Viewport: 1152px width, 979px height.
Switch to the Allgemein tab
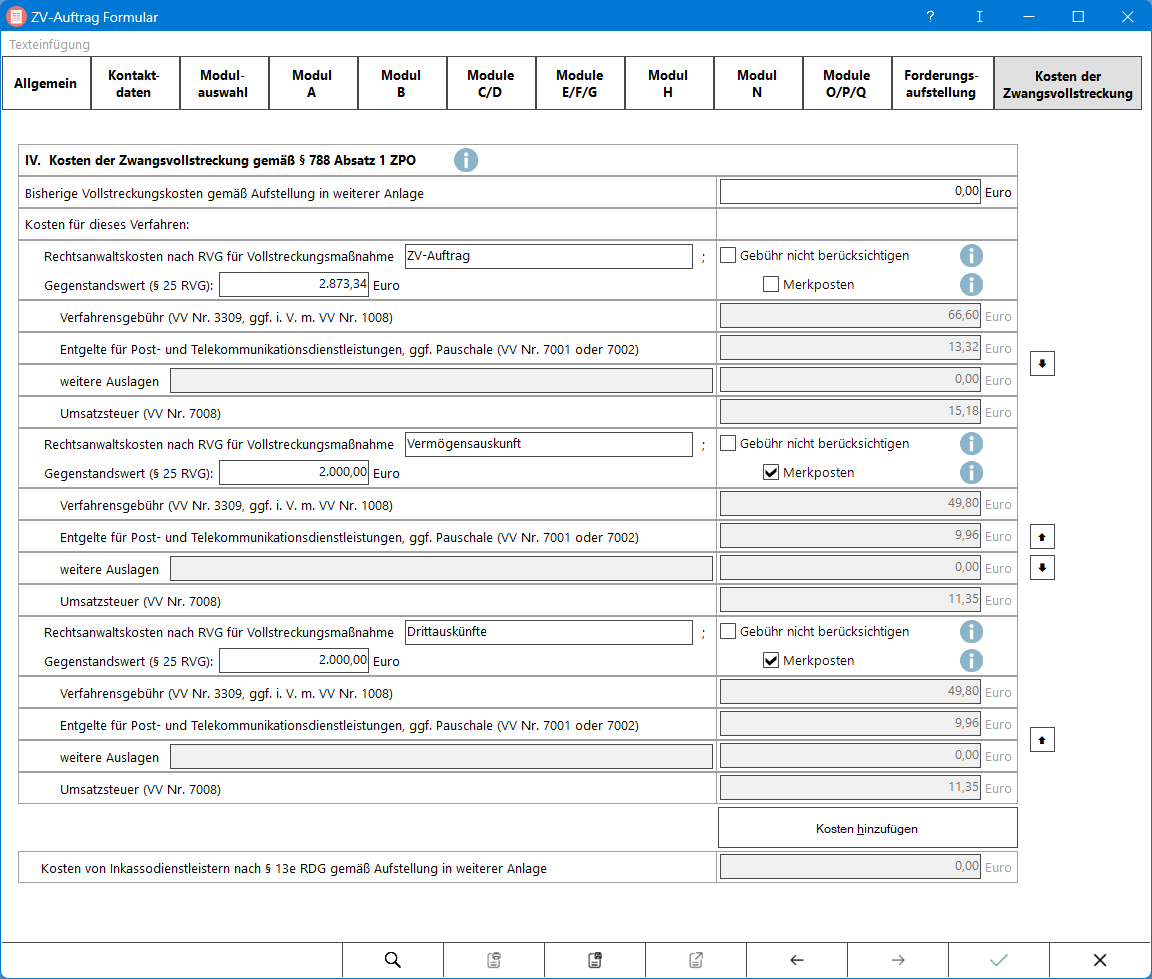46,83
